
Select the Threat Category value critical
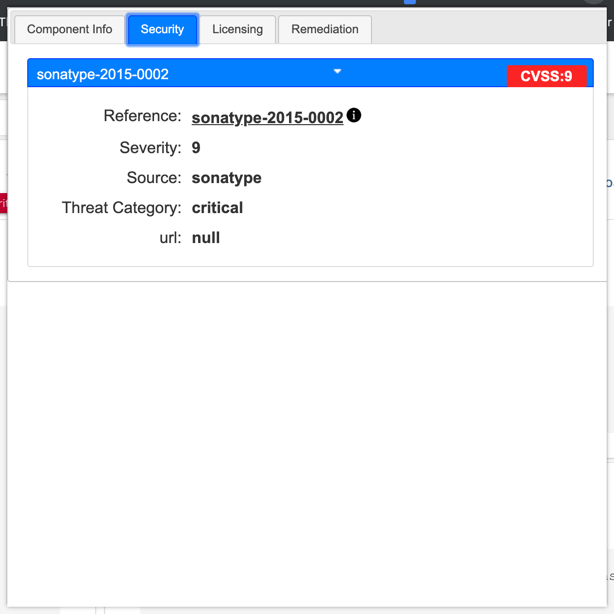click(217, 208)
